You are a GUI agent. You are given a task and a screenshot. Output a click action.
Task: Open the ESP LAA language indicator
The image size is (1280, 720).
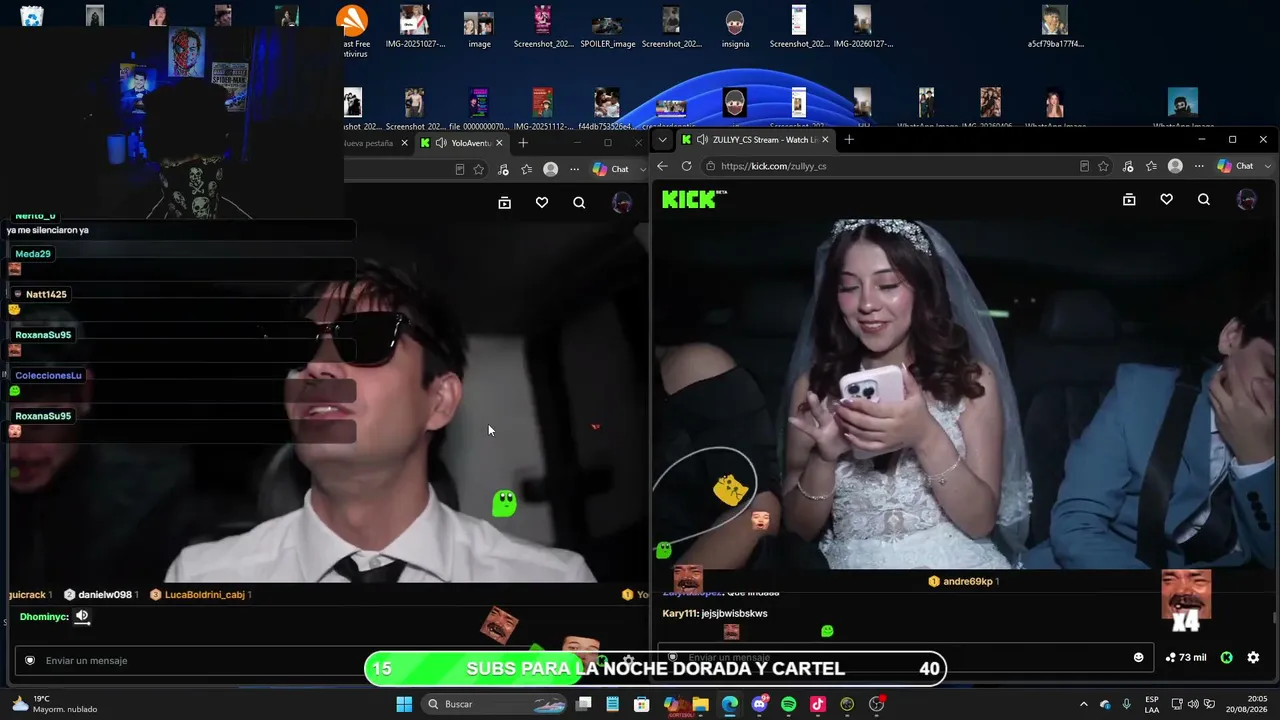pos(1152,704)
